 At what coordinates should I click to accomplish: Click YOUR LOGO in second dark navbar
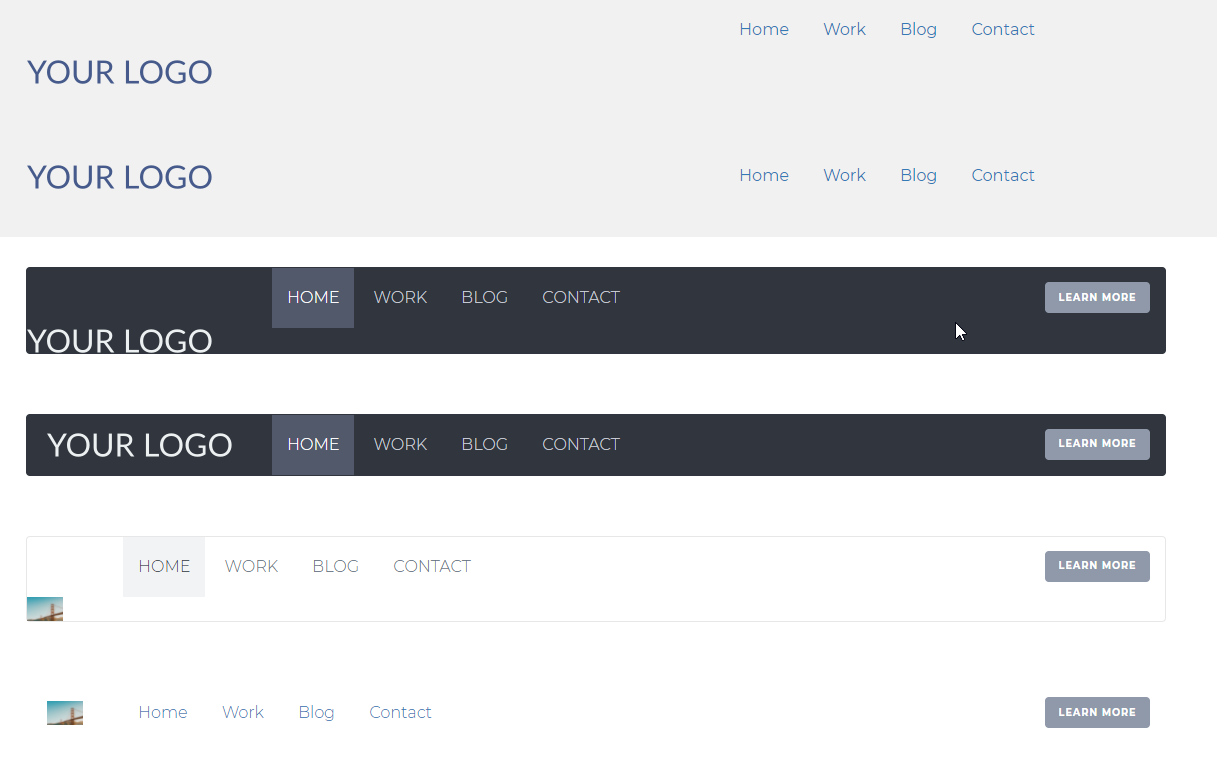coord(140,445)
